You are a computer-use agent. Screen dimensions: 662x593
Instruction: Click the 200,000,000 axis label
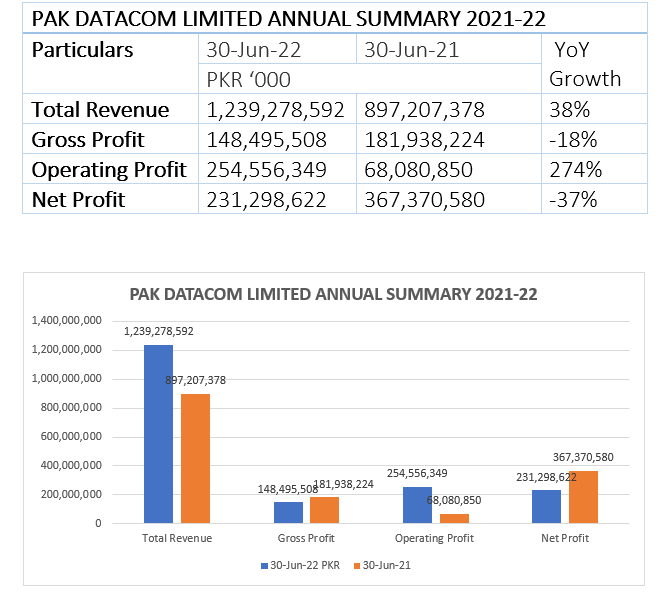pyautogui.click(x=71, y=494)
